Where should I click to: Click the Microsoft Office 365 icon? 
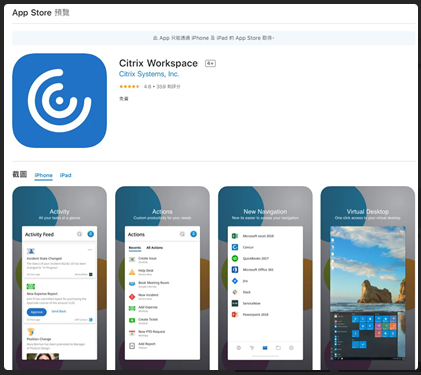point(235,269)
